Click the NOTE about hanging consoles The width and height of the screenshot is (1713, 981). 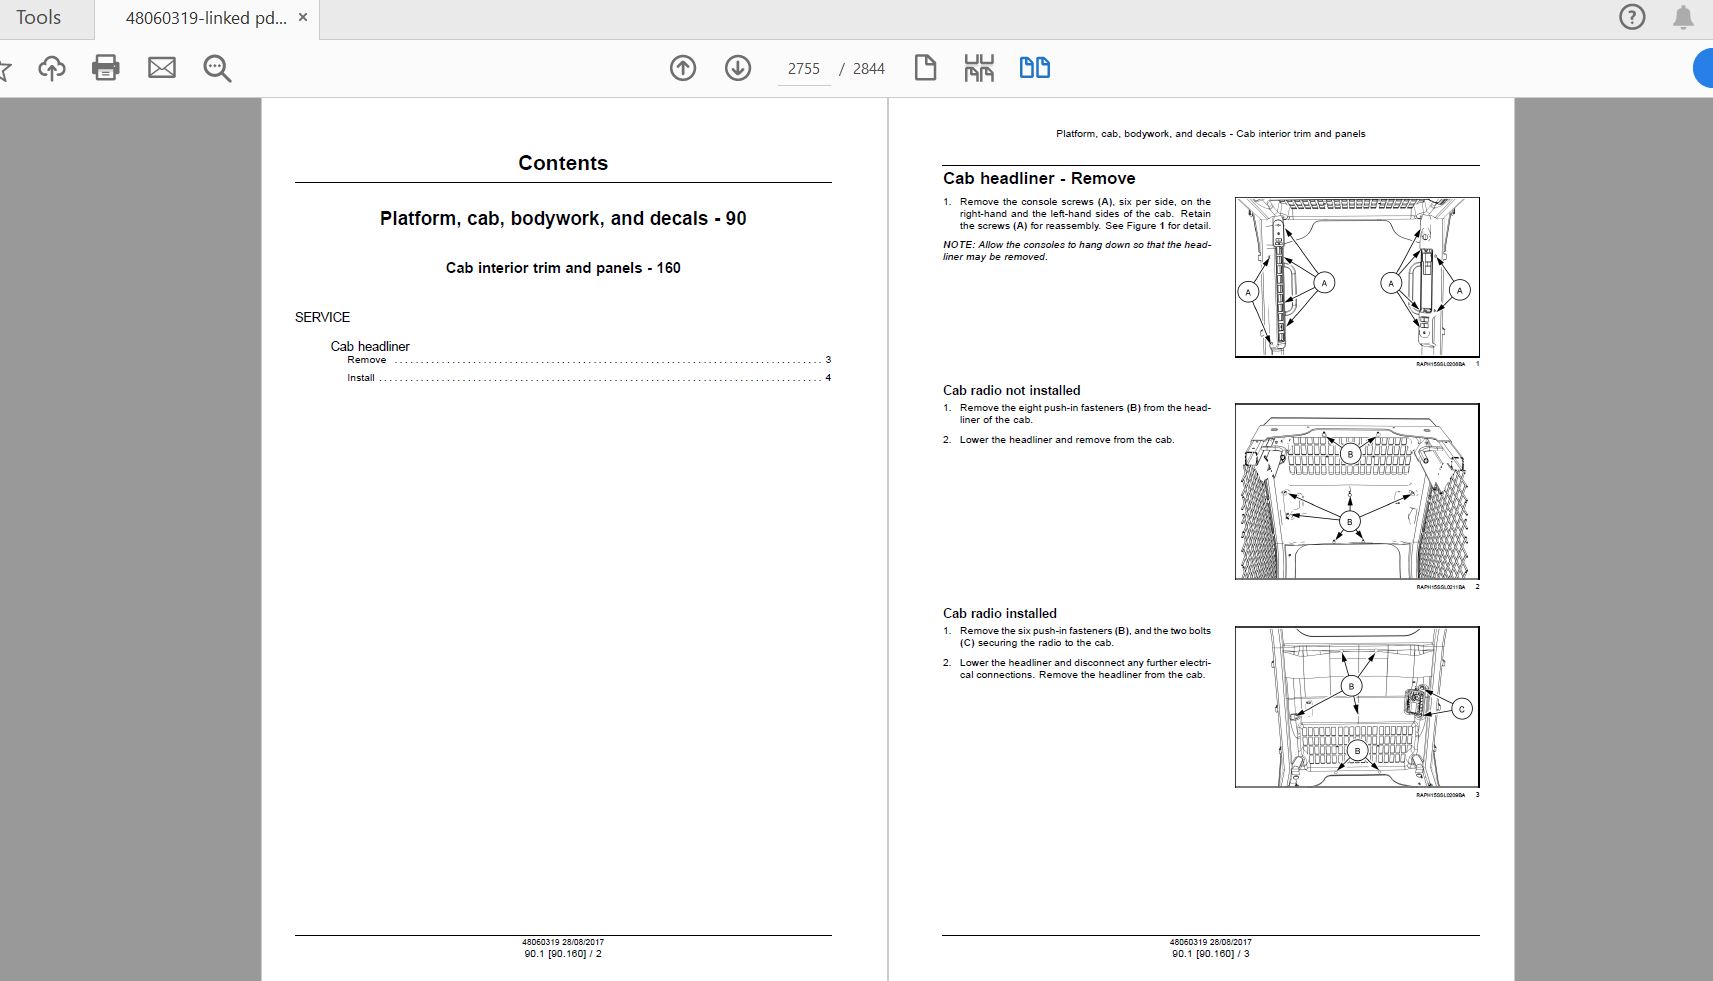(1077, 251)
